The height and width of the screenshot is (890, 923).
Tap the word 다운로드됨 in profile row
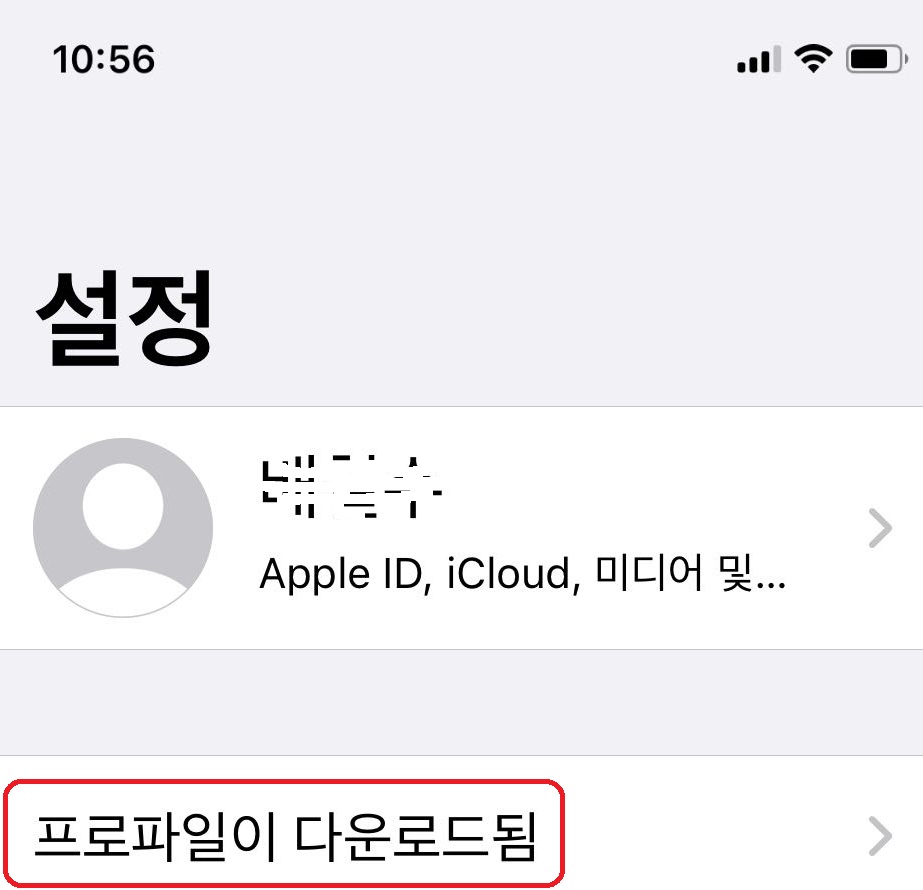(416, 836)
